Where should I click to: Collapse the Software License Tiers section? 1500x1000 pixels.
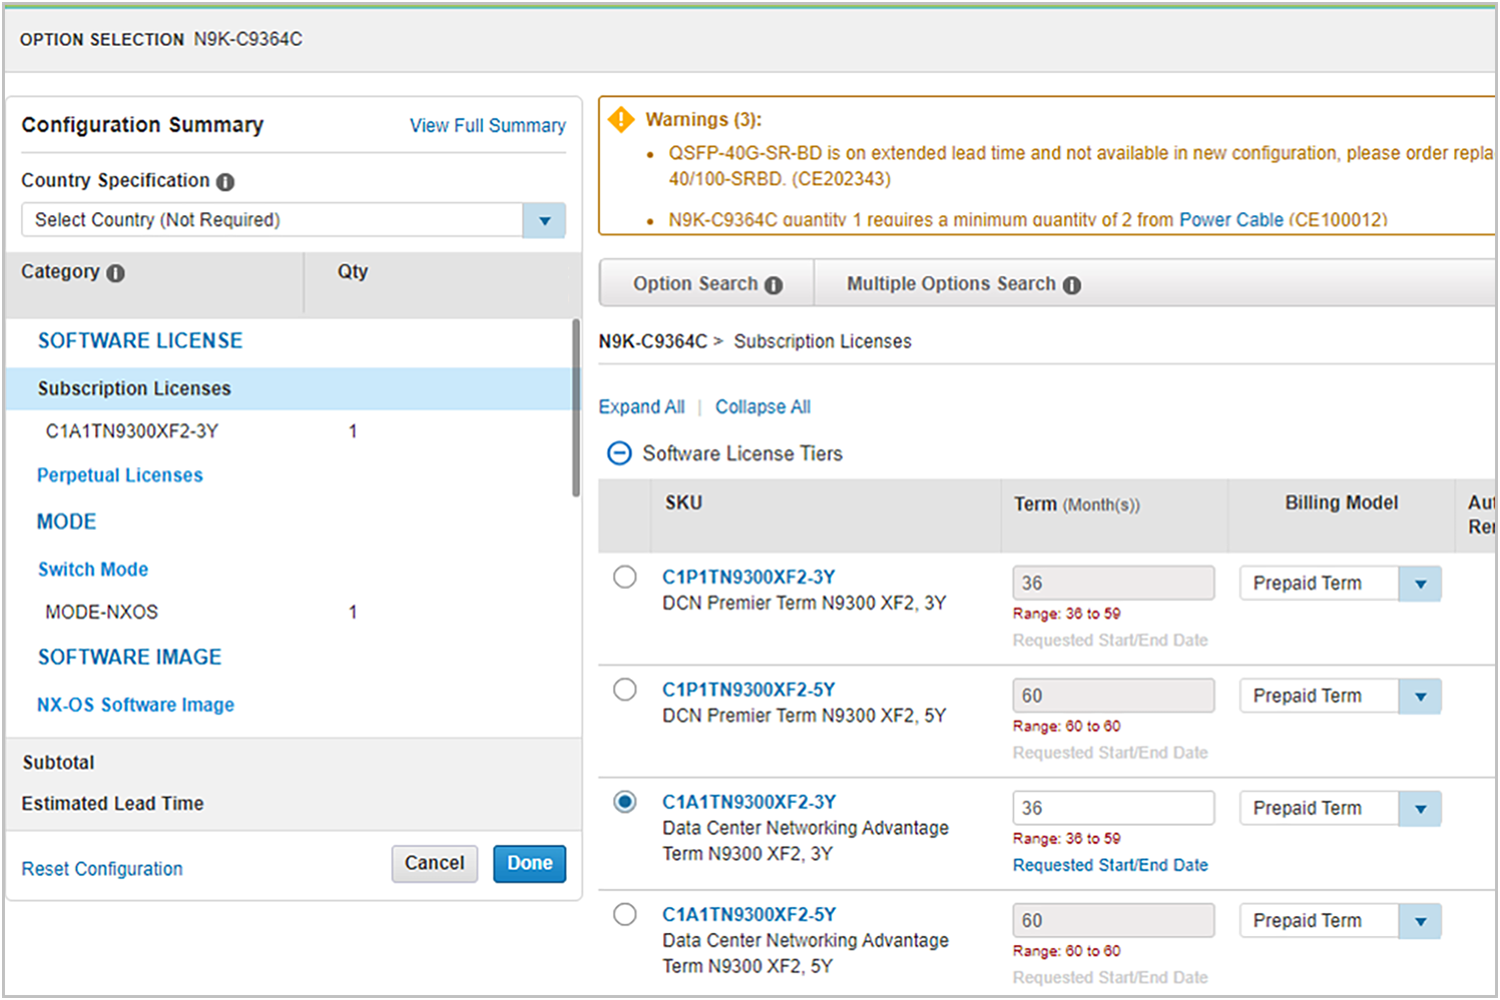point(620,454)
